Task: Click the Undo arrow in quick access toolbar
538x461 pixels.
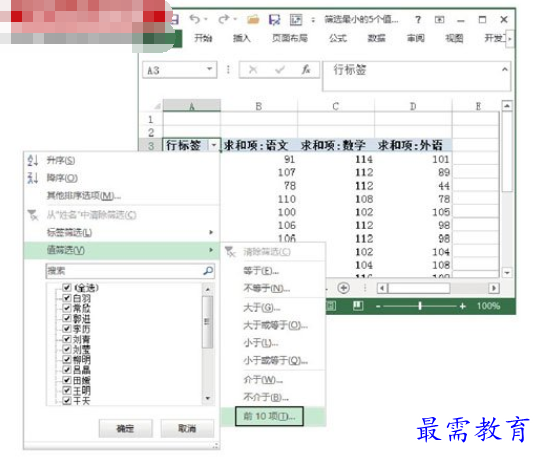Action: (x=195, y=19)
